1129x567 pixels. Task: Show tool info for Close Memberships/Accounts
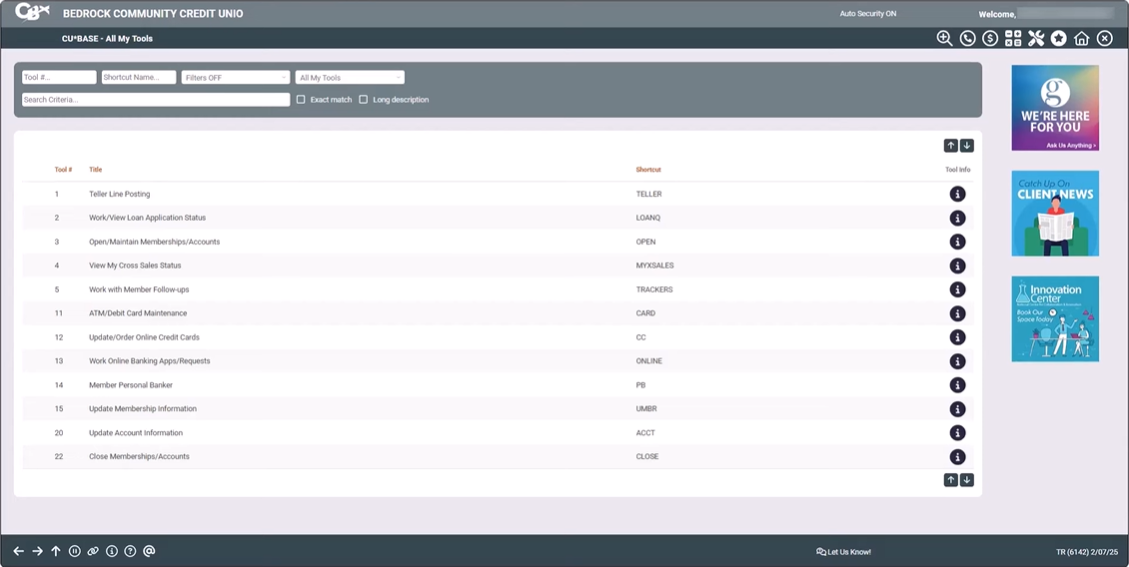click(x=957, y=457)
